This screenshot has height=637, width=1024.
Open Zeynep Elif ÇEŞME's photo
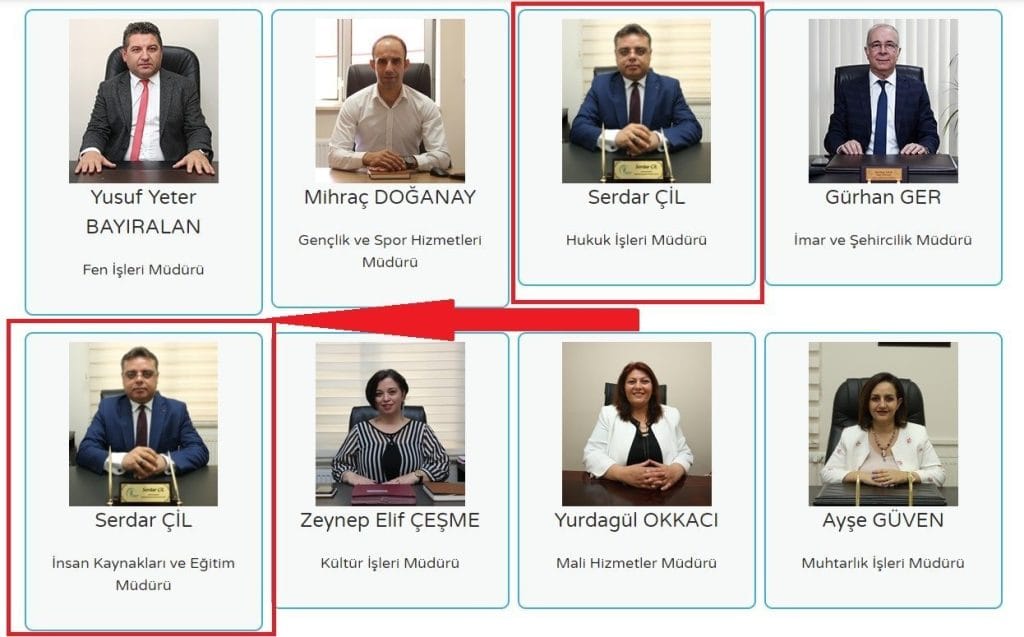[x=390, y=424]
